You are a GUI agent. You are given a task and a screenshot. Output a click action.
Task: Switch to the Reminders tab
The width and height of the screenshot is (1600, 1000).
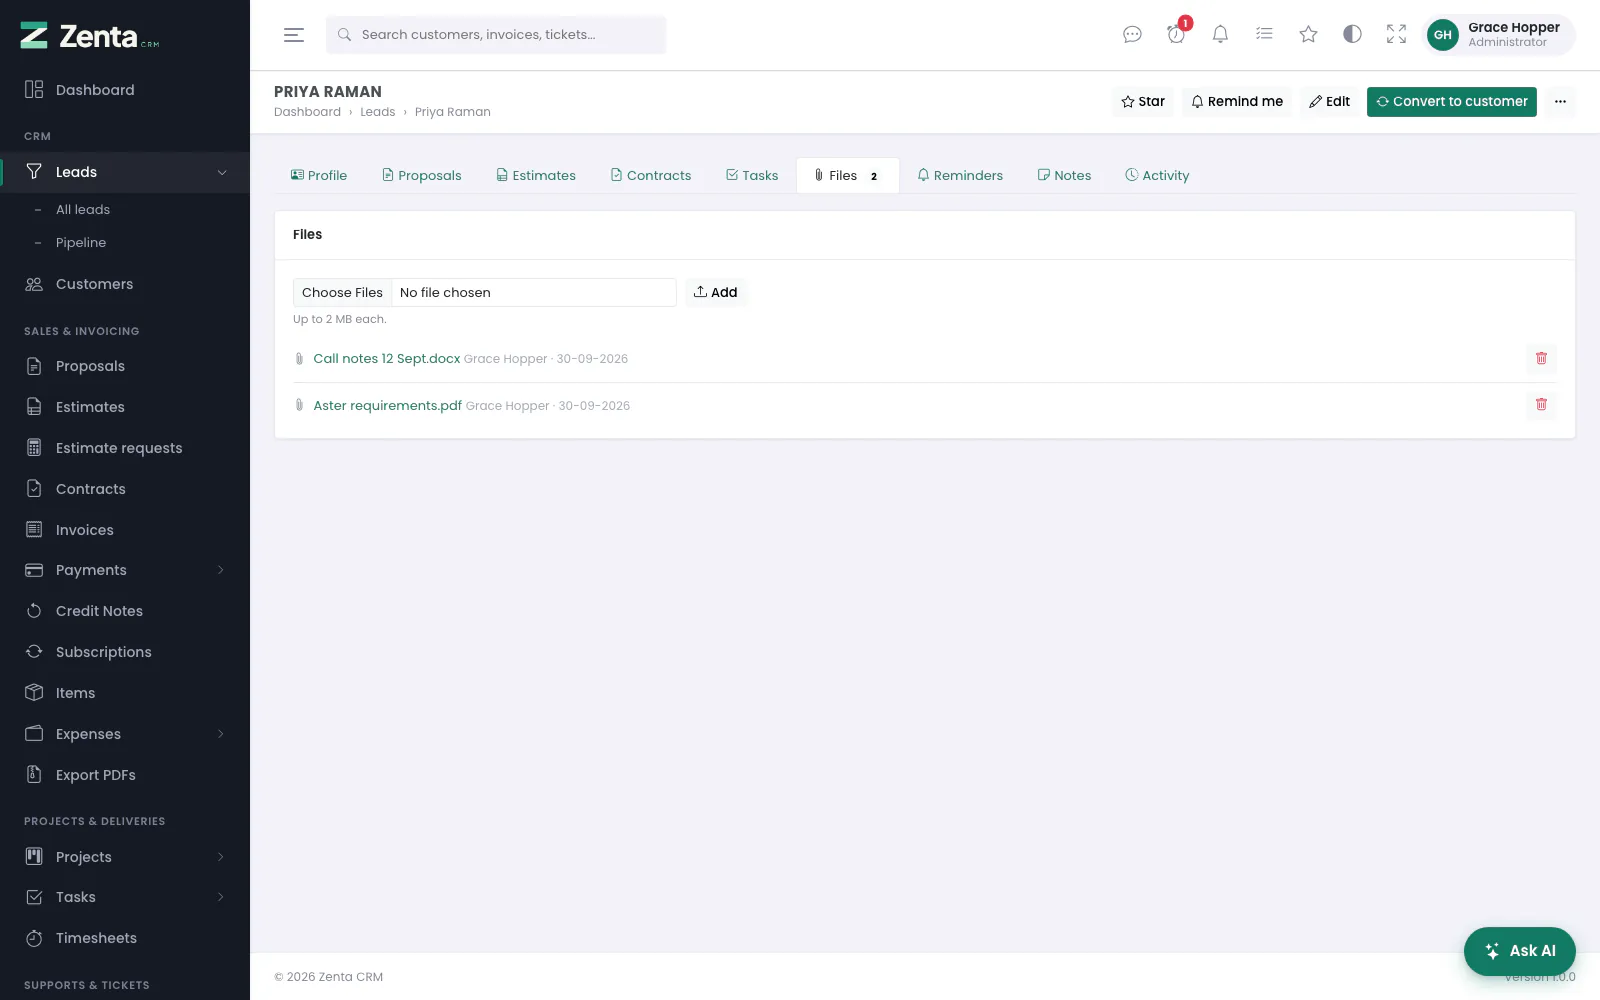pyautogui.click(x=960, y=175)
